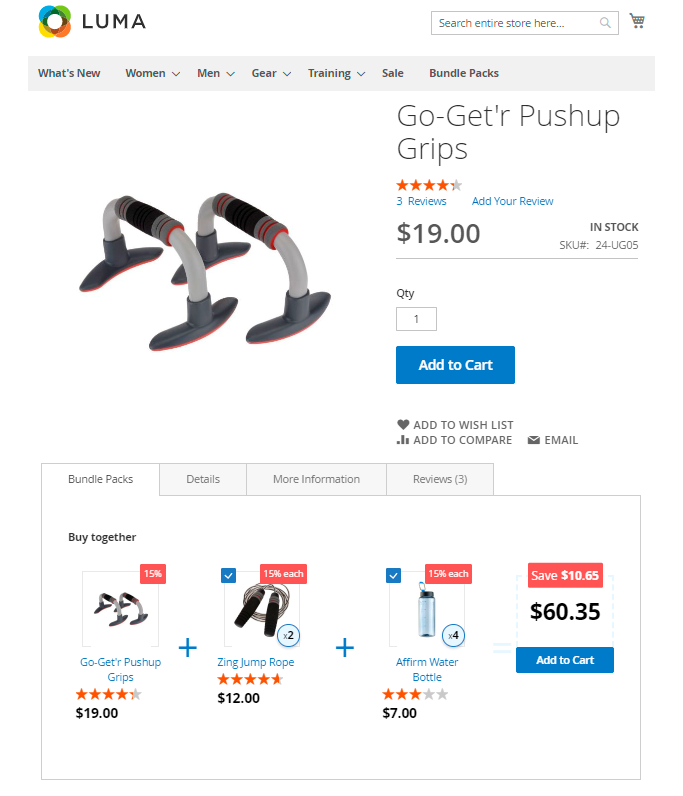Click the pushup grips main product image

(206, 262)
